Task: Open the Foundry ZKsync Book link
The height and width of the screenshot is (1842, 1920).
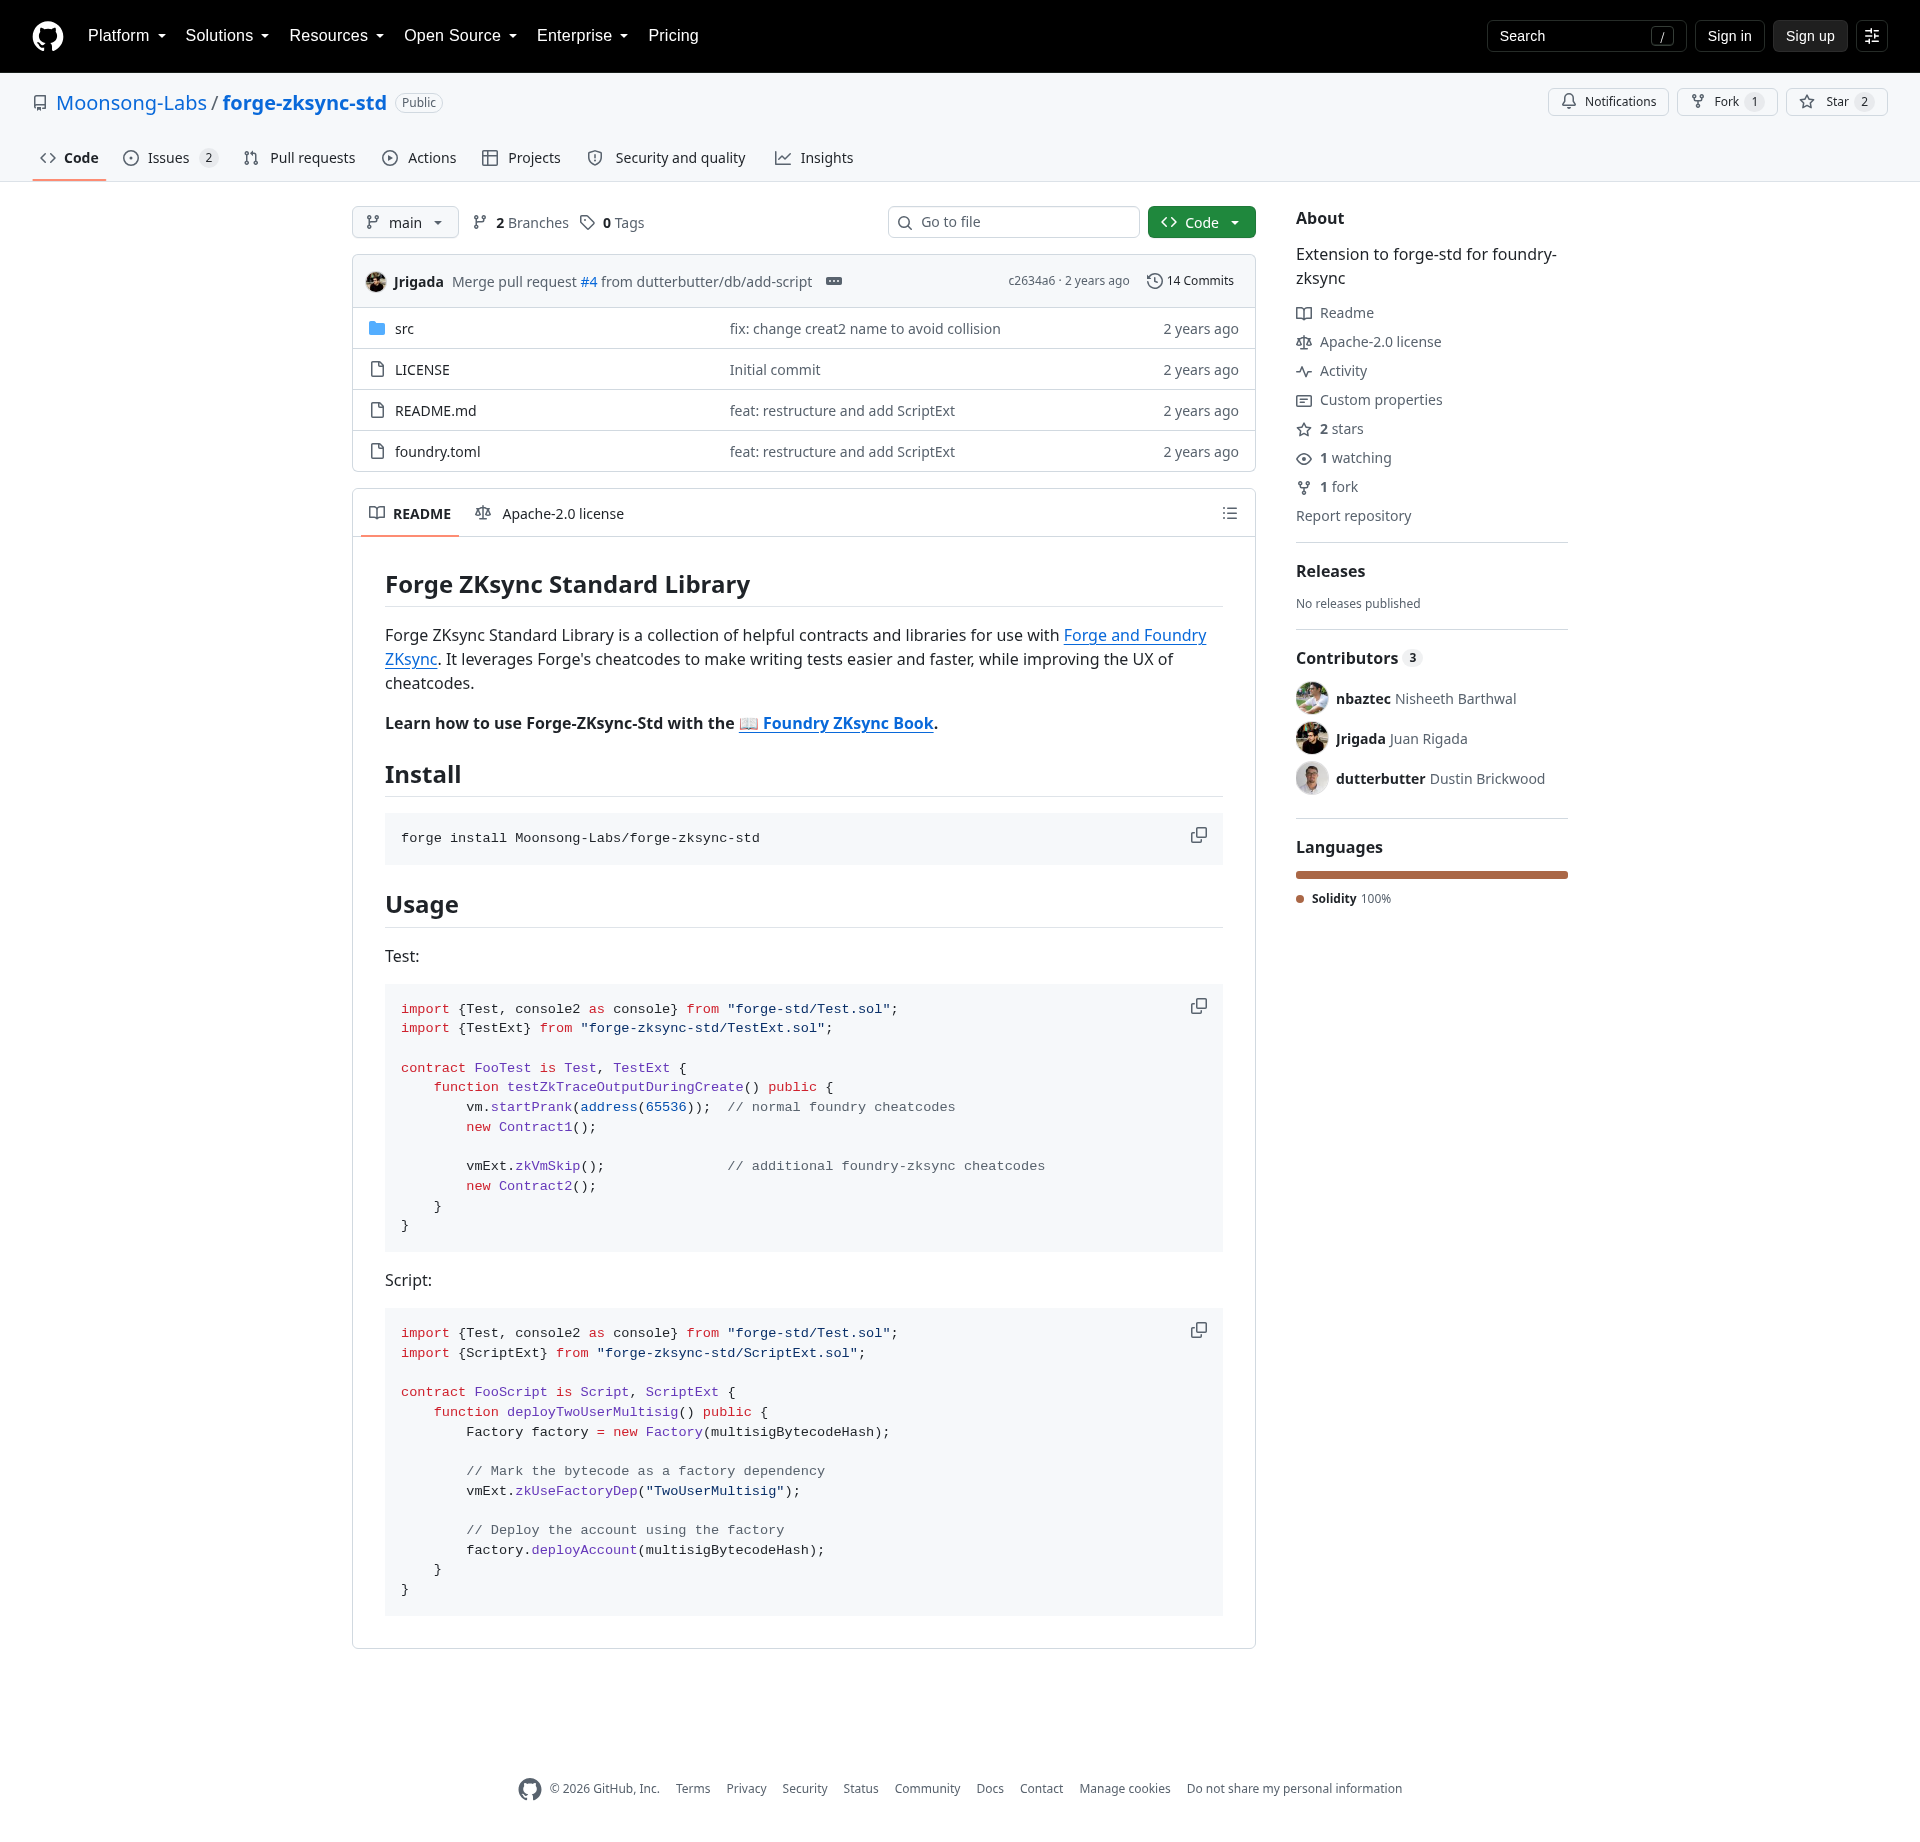Action: (836, 723)
